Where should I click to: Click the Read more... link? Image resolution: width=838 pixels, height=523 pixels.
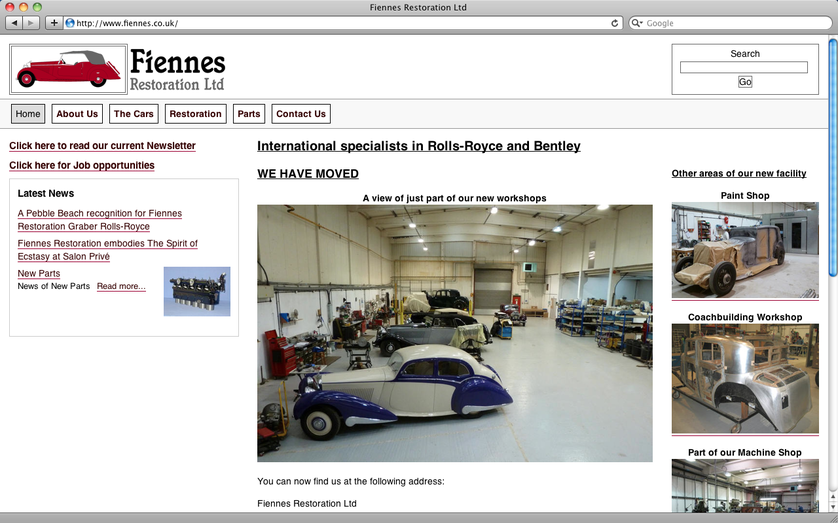pos(121,286)
